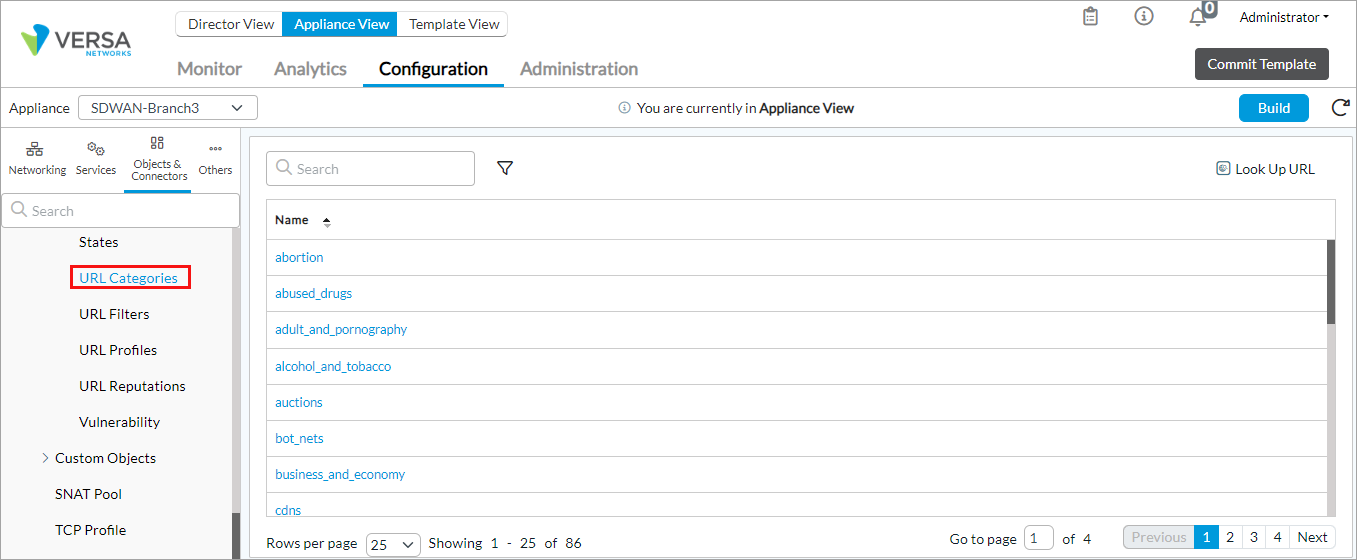Viewport: 1357px width, 560px height.
Task: Open the bot_nets category link
Action: coord(299,438)
